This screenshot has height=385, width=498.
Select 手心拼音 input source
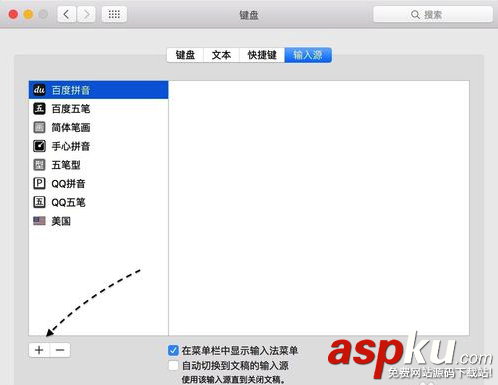coord(99,146)
